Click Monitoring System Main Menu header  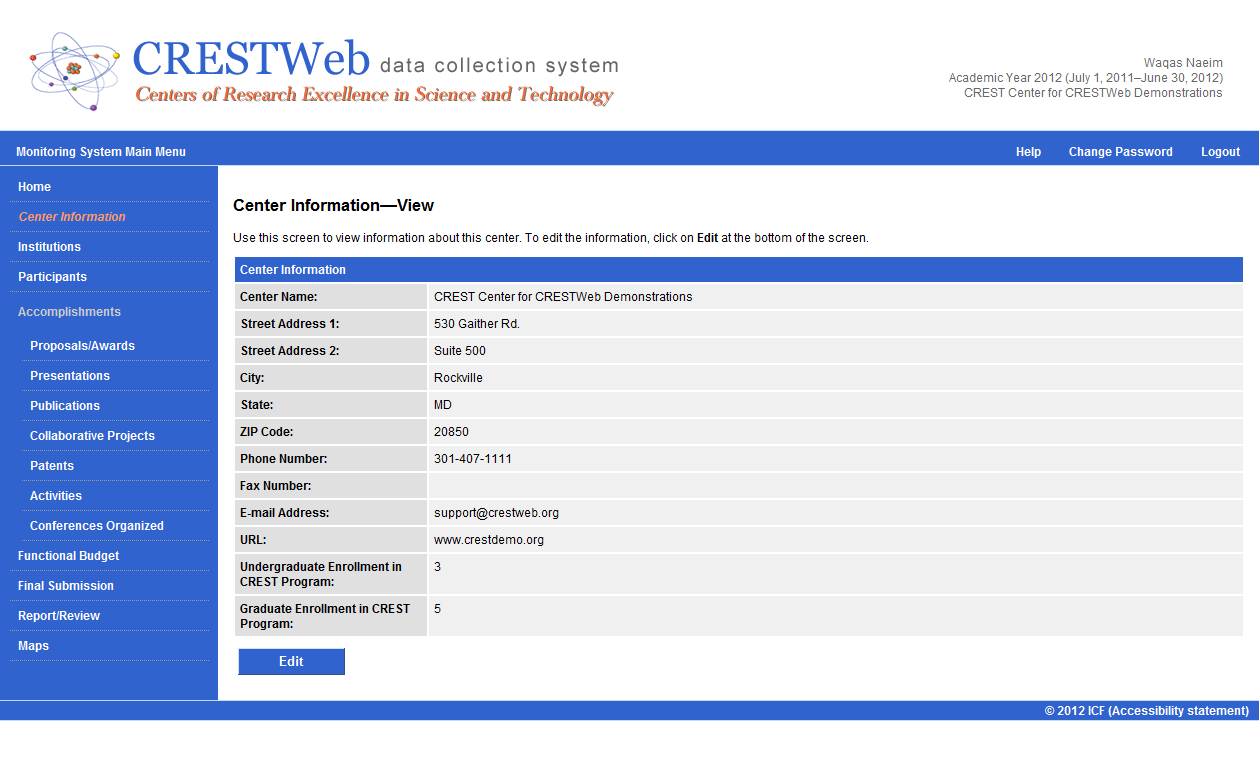click(101, 152)
